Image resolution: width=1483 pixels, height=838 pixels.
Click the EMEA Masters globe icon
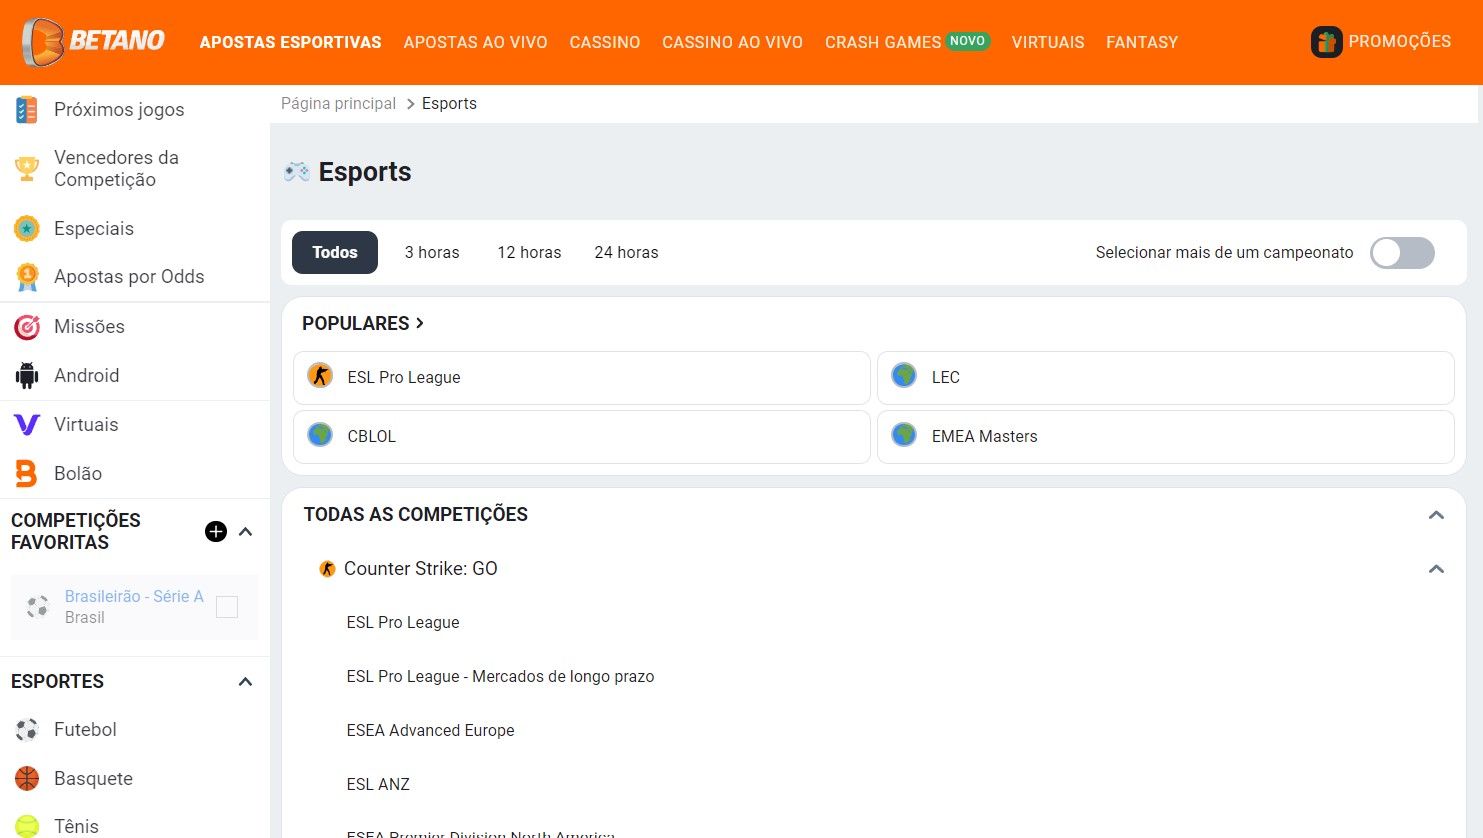coord(904,435)
